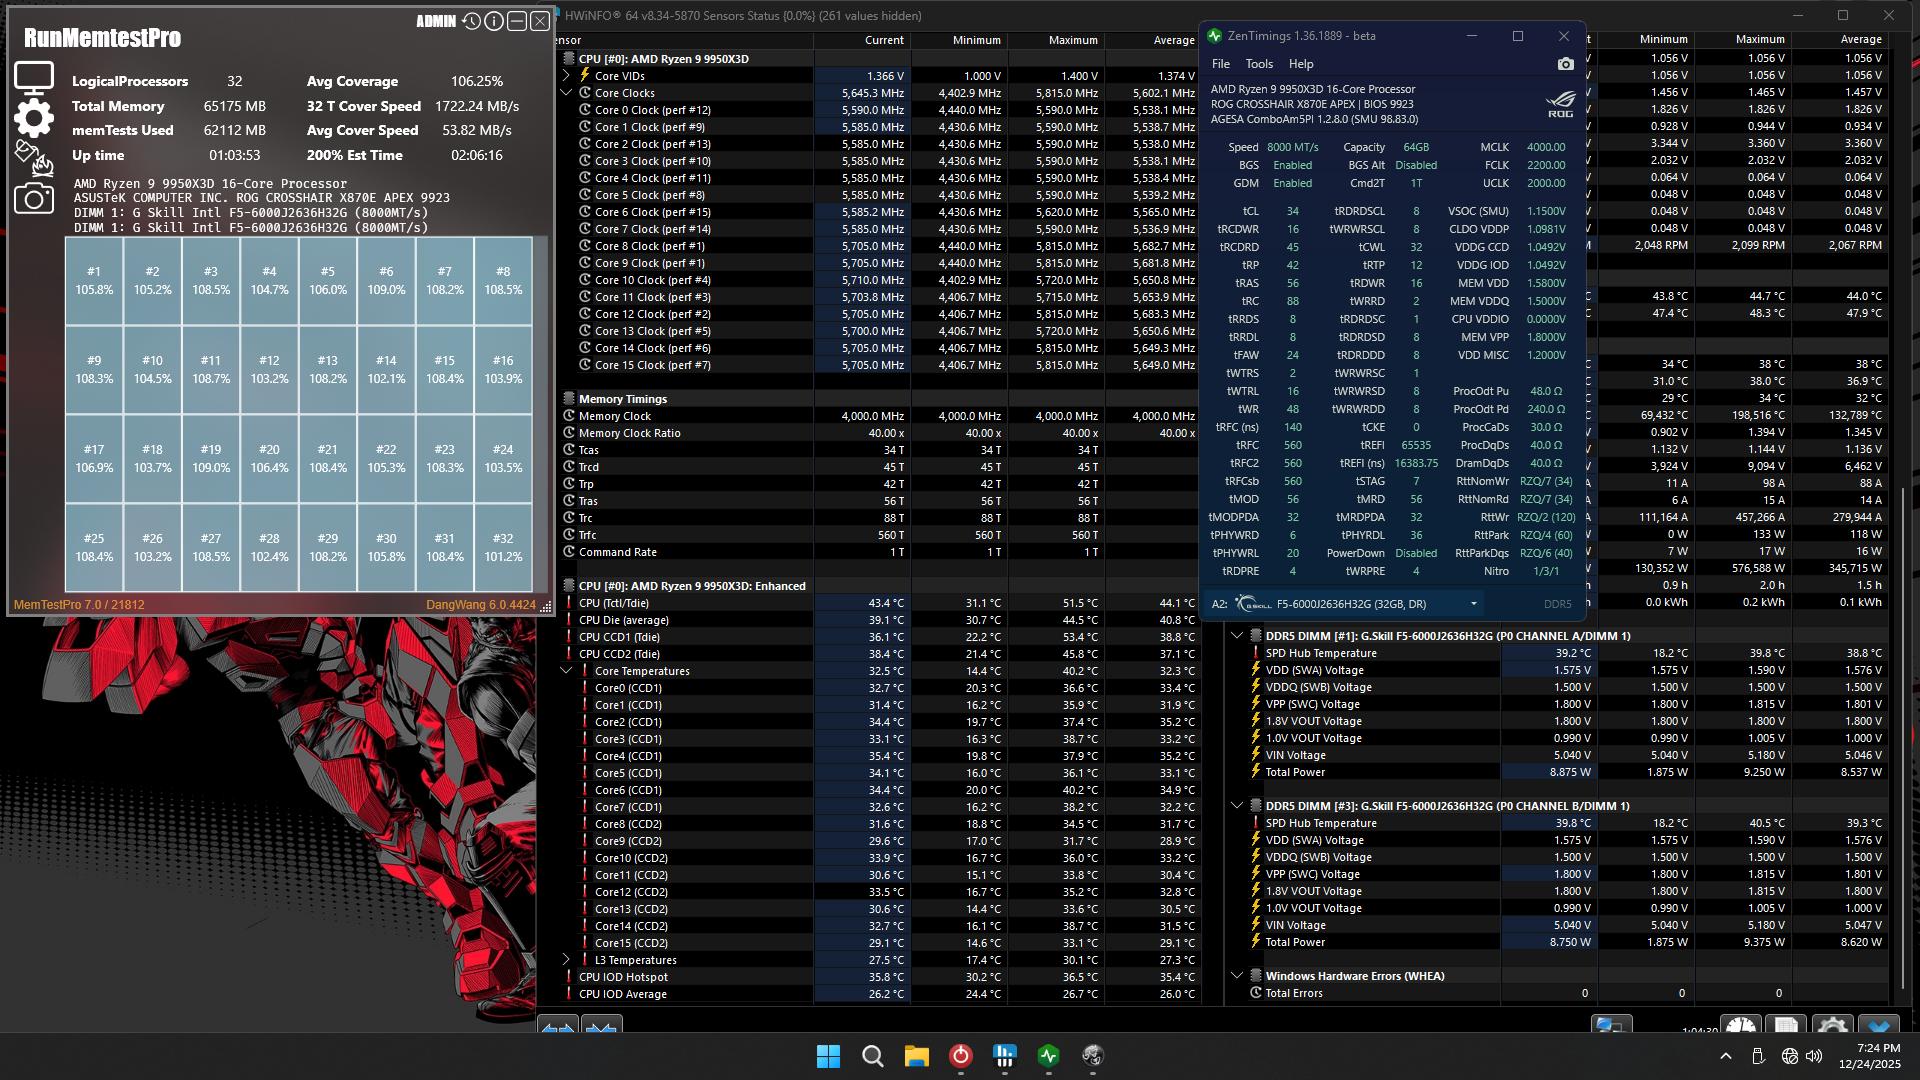Capture ZenTimings screenshot with camera icon
This screenshot has height=1080, width=1920.
(1566, 64)
